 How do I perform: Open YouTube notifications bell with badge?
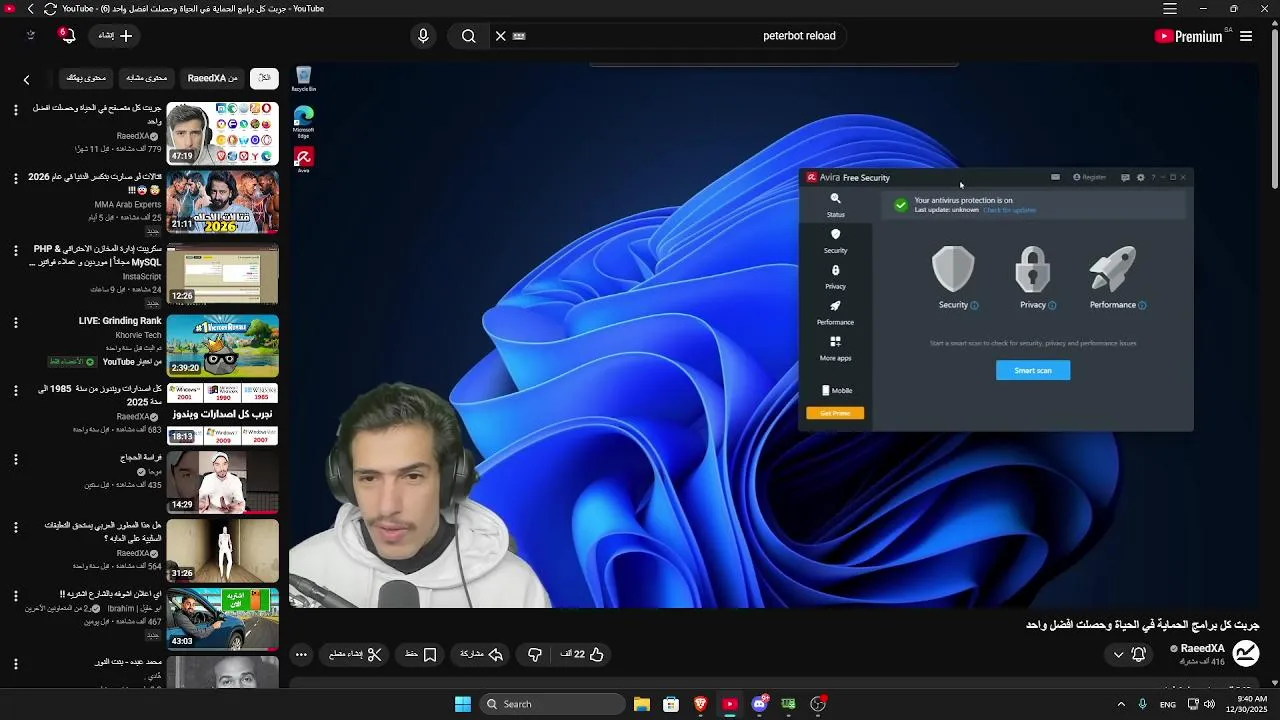67,36
